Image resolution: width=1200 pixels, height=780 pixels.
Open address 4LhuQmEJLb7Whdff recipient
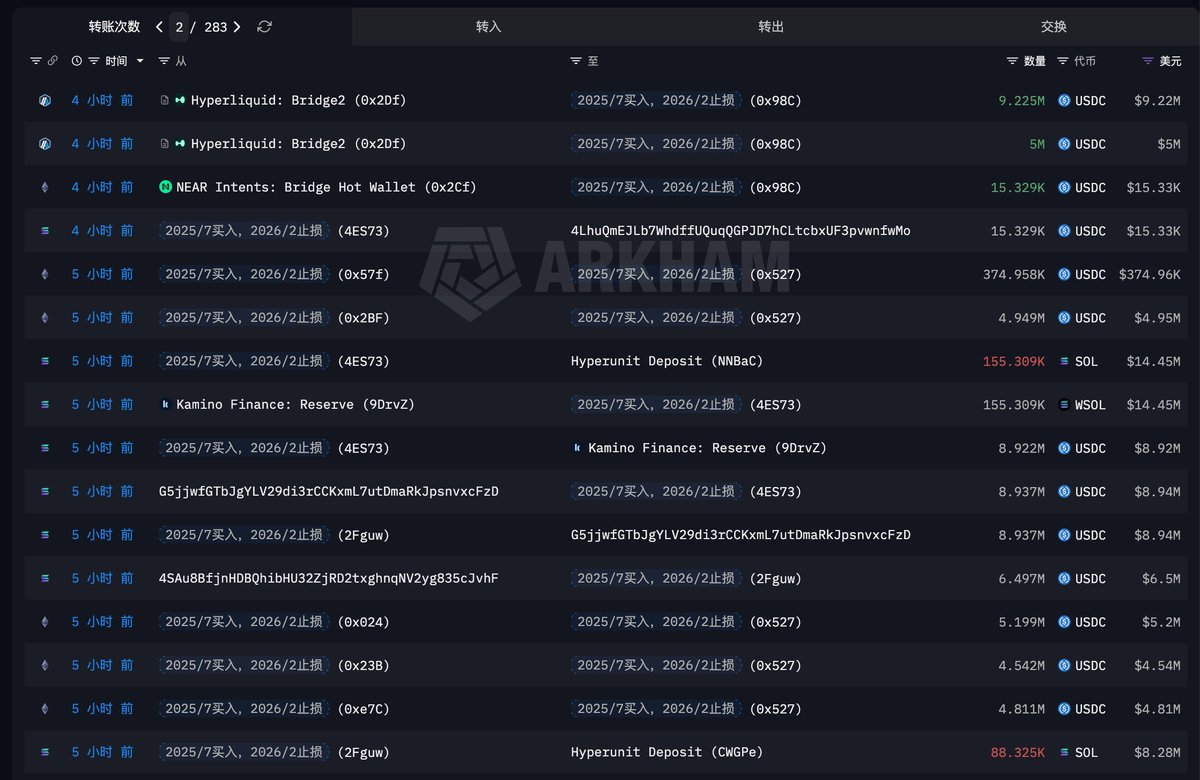click(741, 231)
